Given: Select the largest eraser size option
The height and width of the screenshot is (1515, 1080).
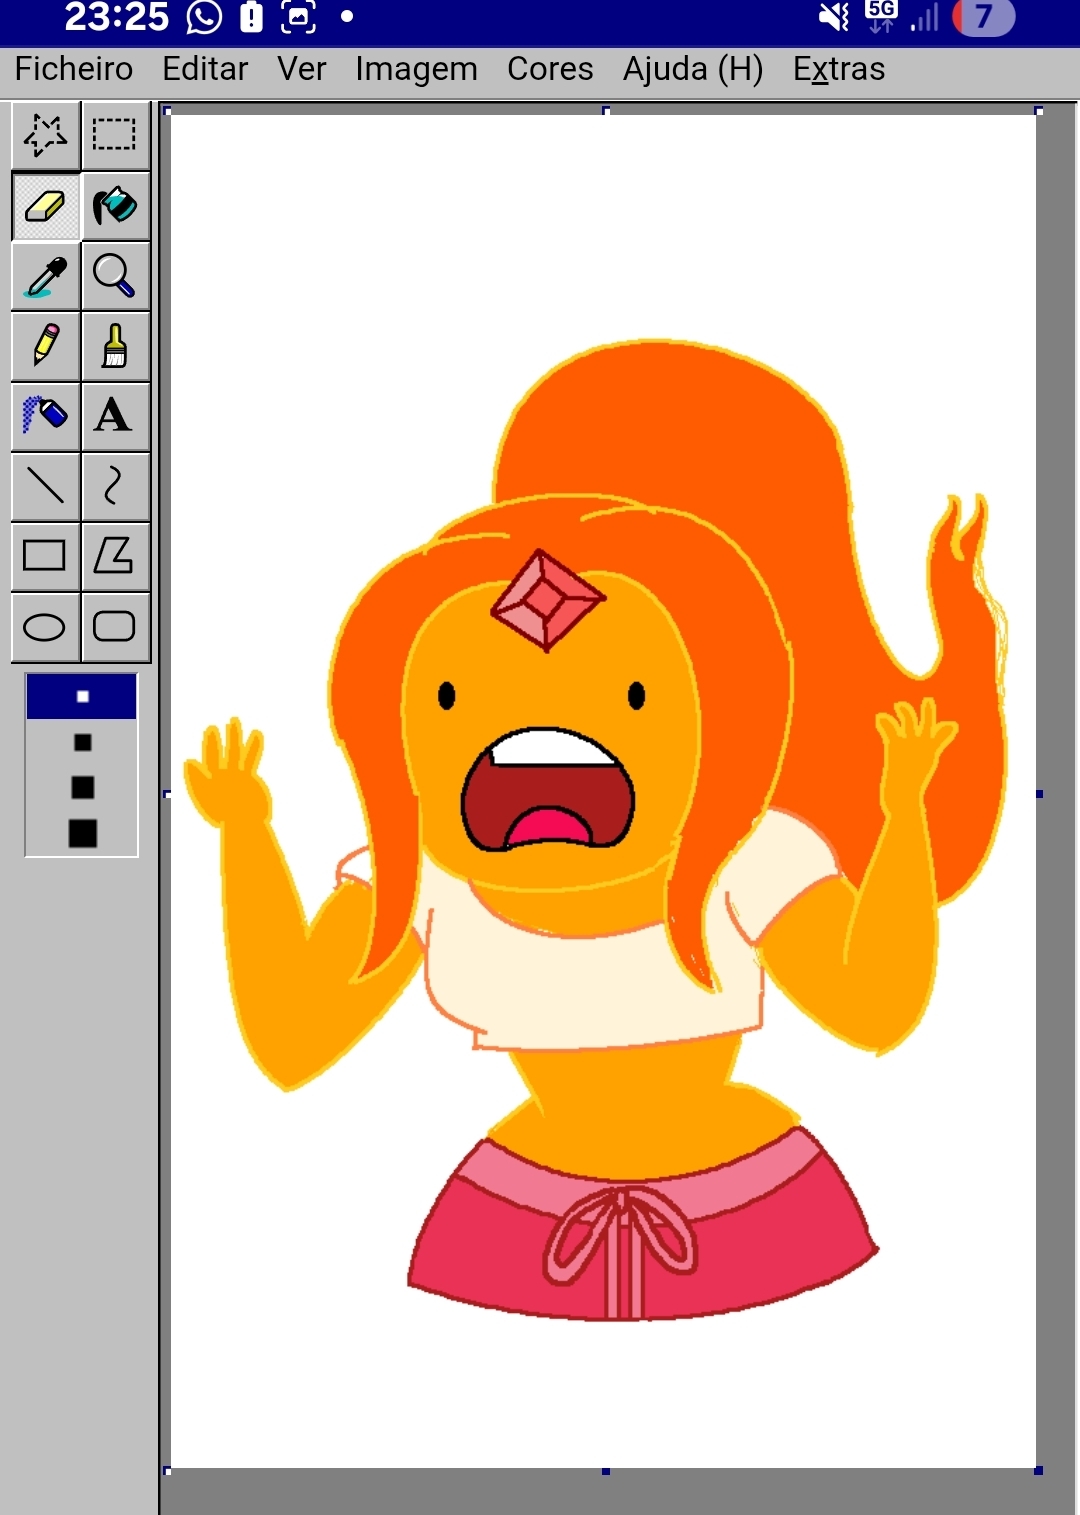Looking at the screenshot, I should (82, 833).
